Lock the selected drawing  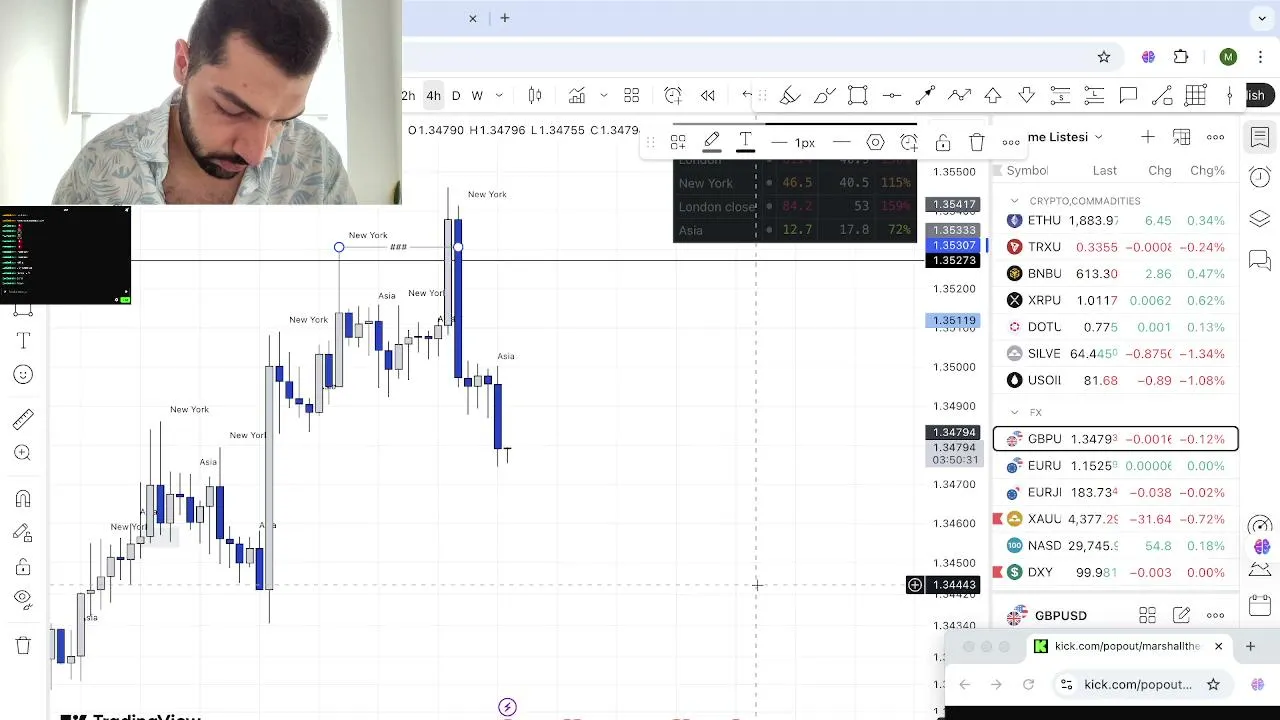943,143
